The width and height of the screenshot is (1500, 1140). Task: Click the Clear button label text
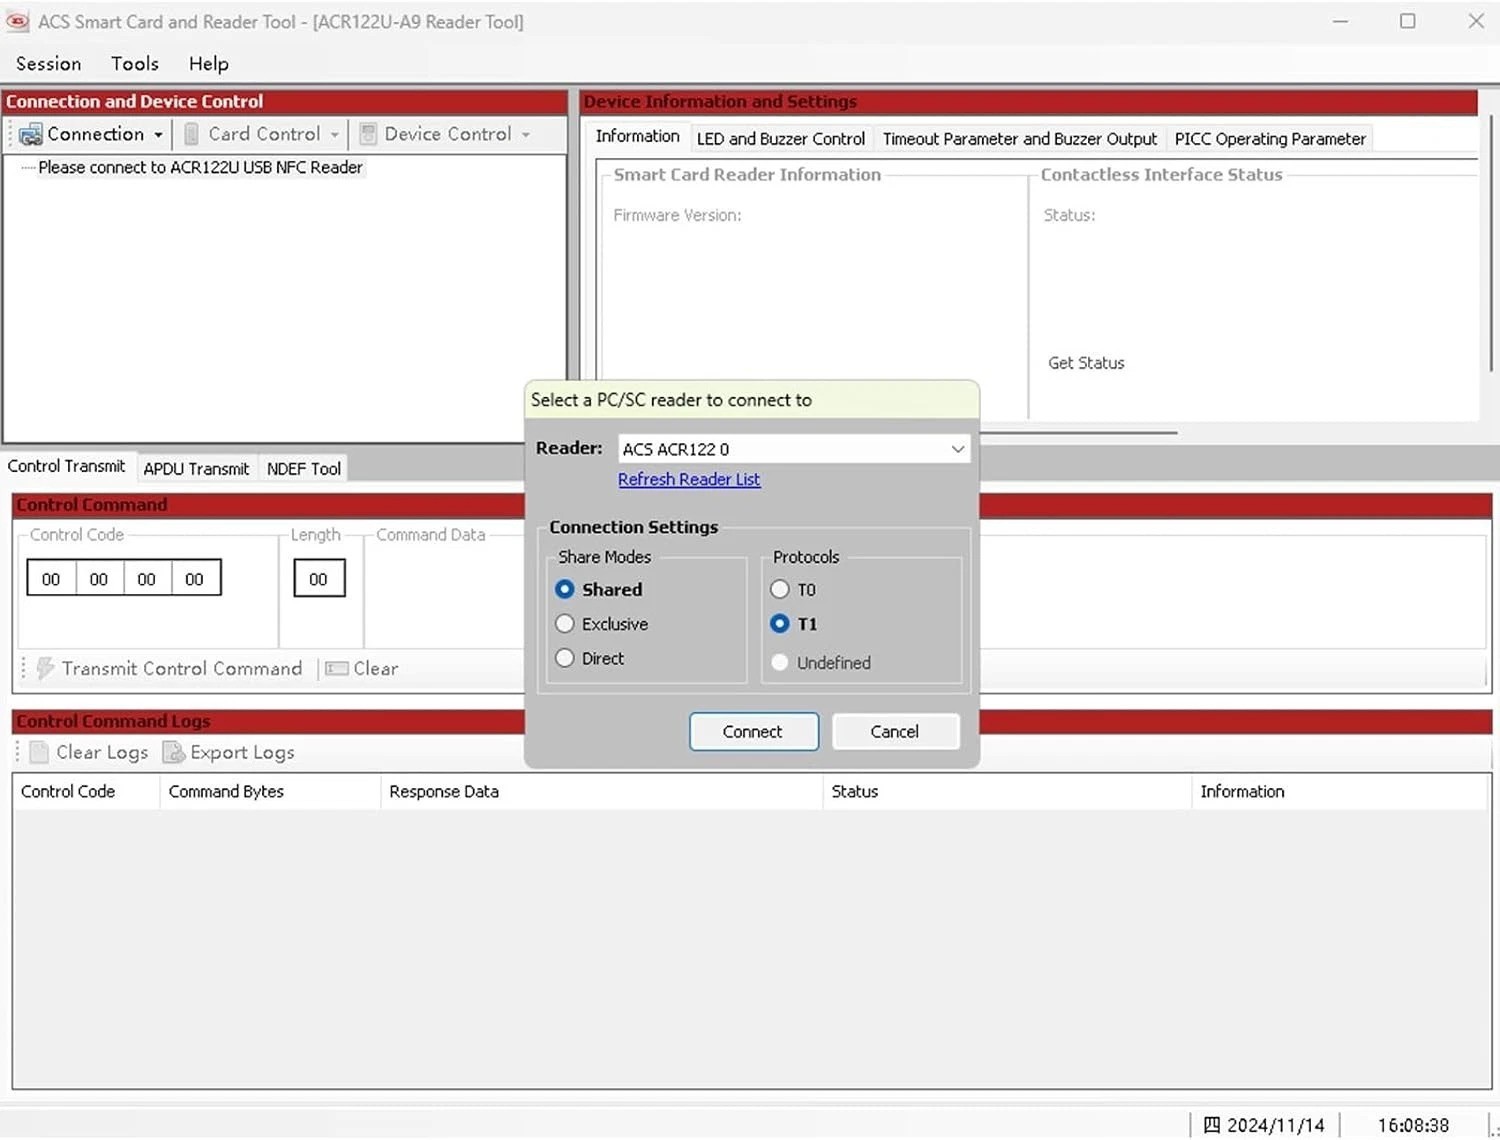(376, 668)
